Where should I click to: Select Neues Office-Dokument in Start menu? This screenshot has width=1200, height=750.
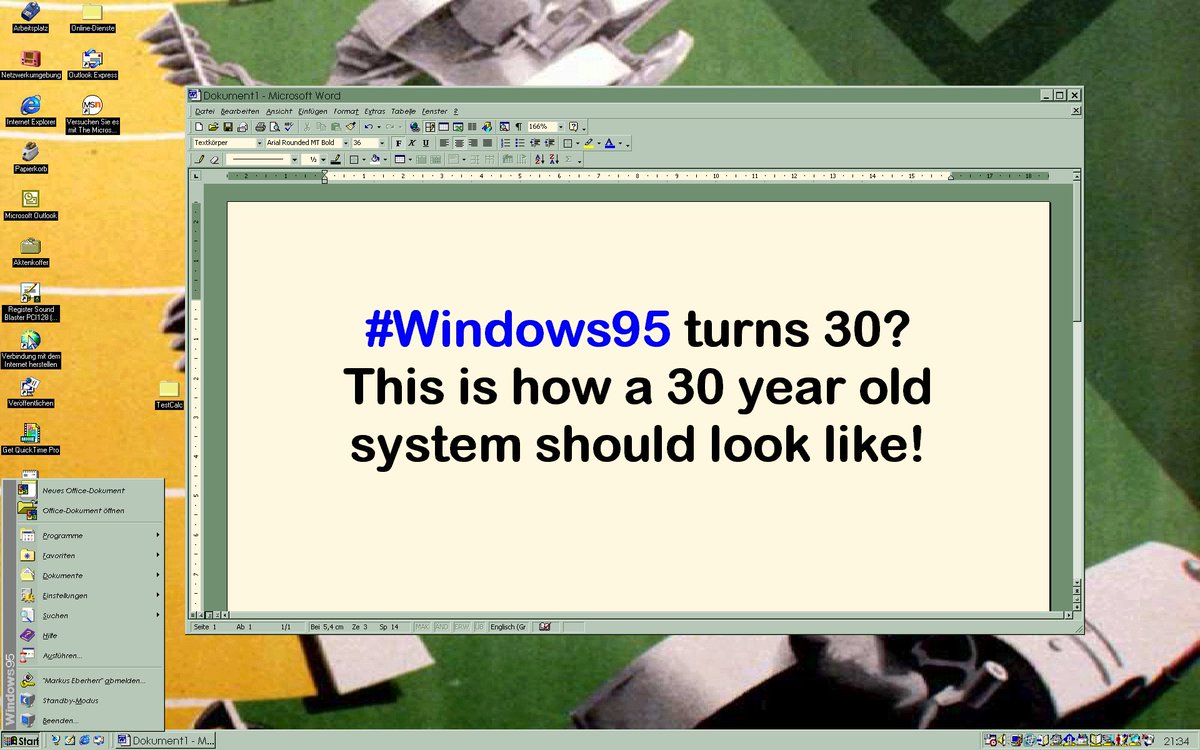(x=90, y=490)
